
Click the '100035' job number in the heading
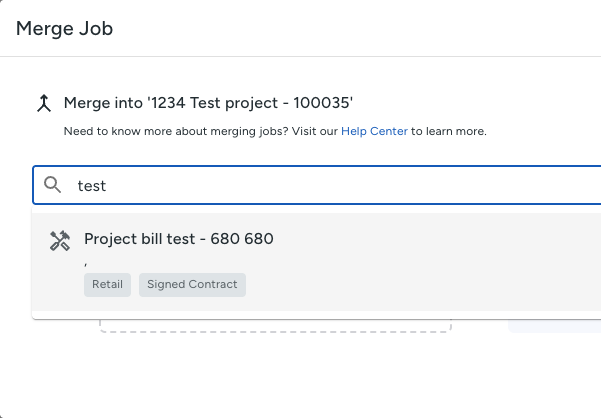[x=322, y=103]
